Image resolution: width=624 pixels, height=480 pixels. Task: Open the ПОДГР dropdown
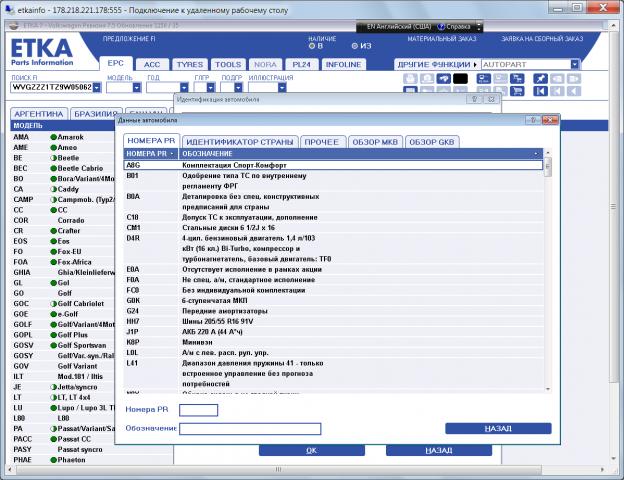(x=238, y=87)
